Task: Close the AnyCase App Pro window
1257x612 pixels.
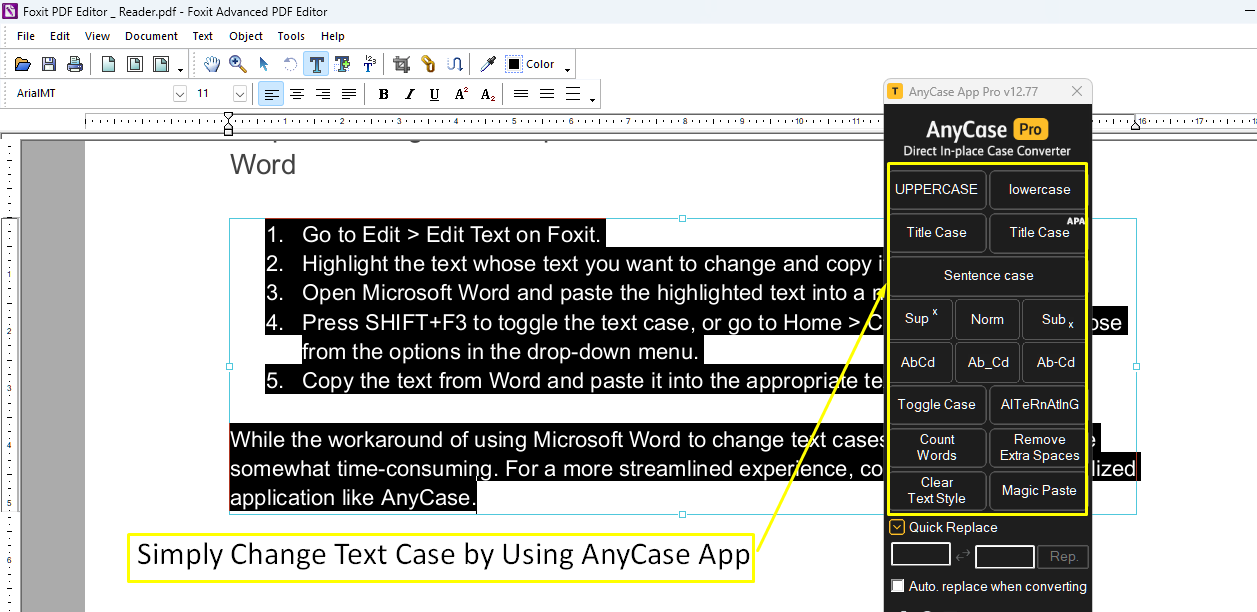Action: (x=1077, y=91)
